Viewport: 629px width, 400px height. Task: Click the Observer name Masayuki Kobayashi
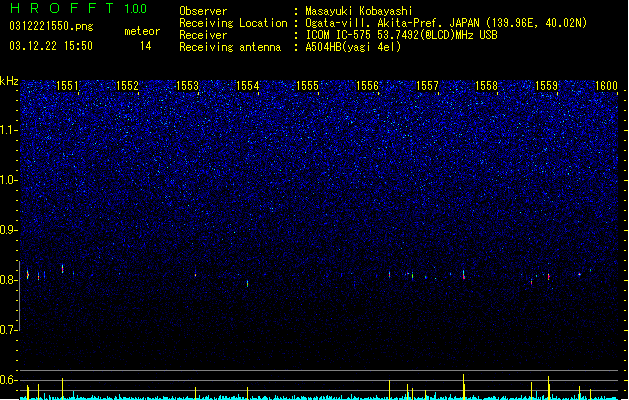click(359, 11)
